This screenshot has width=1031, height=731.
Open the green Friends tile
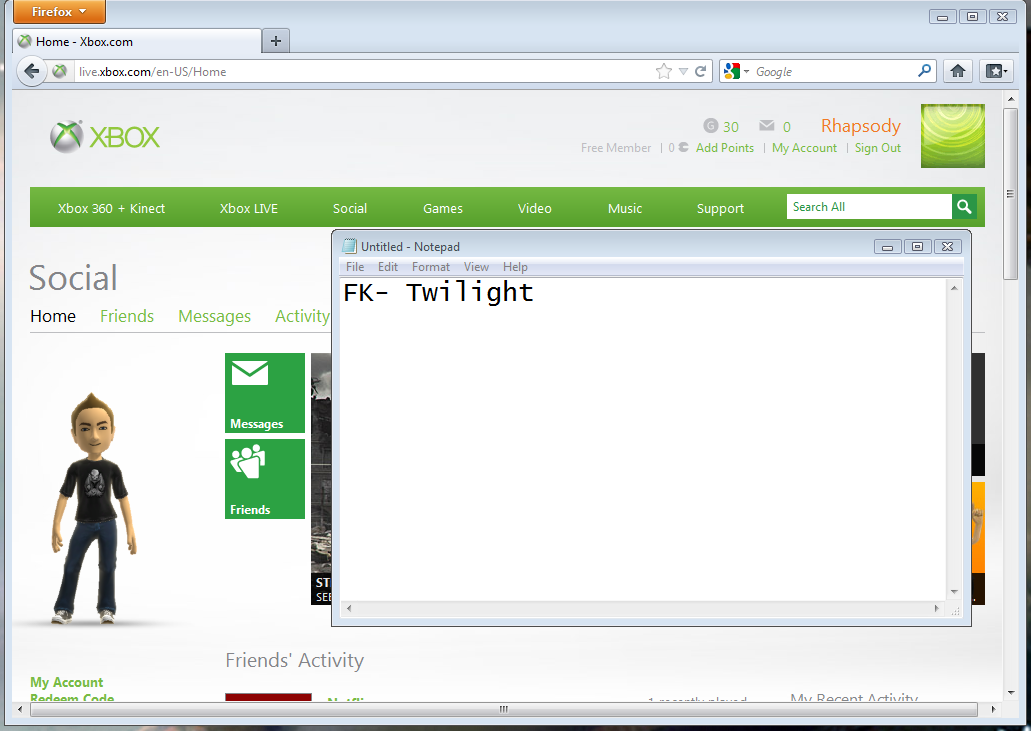[x=265, y=479]
